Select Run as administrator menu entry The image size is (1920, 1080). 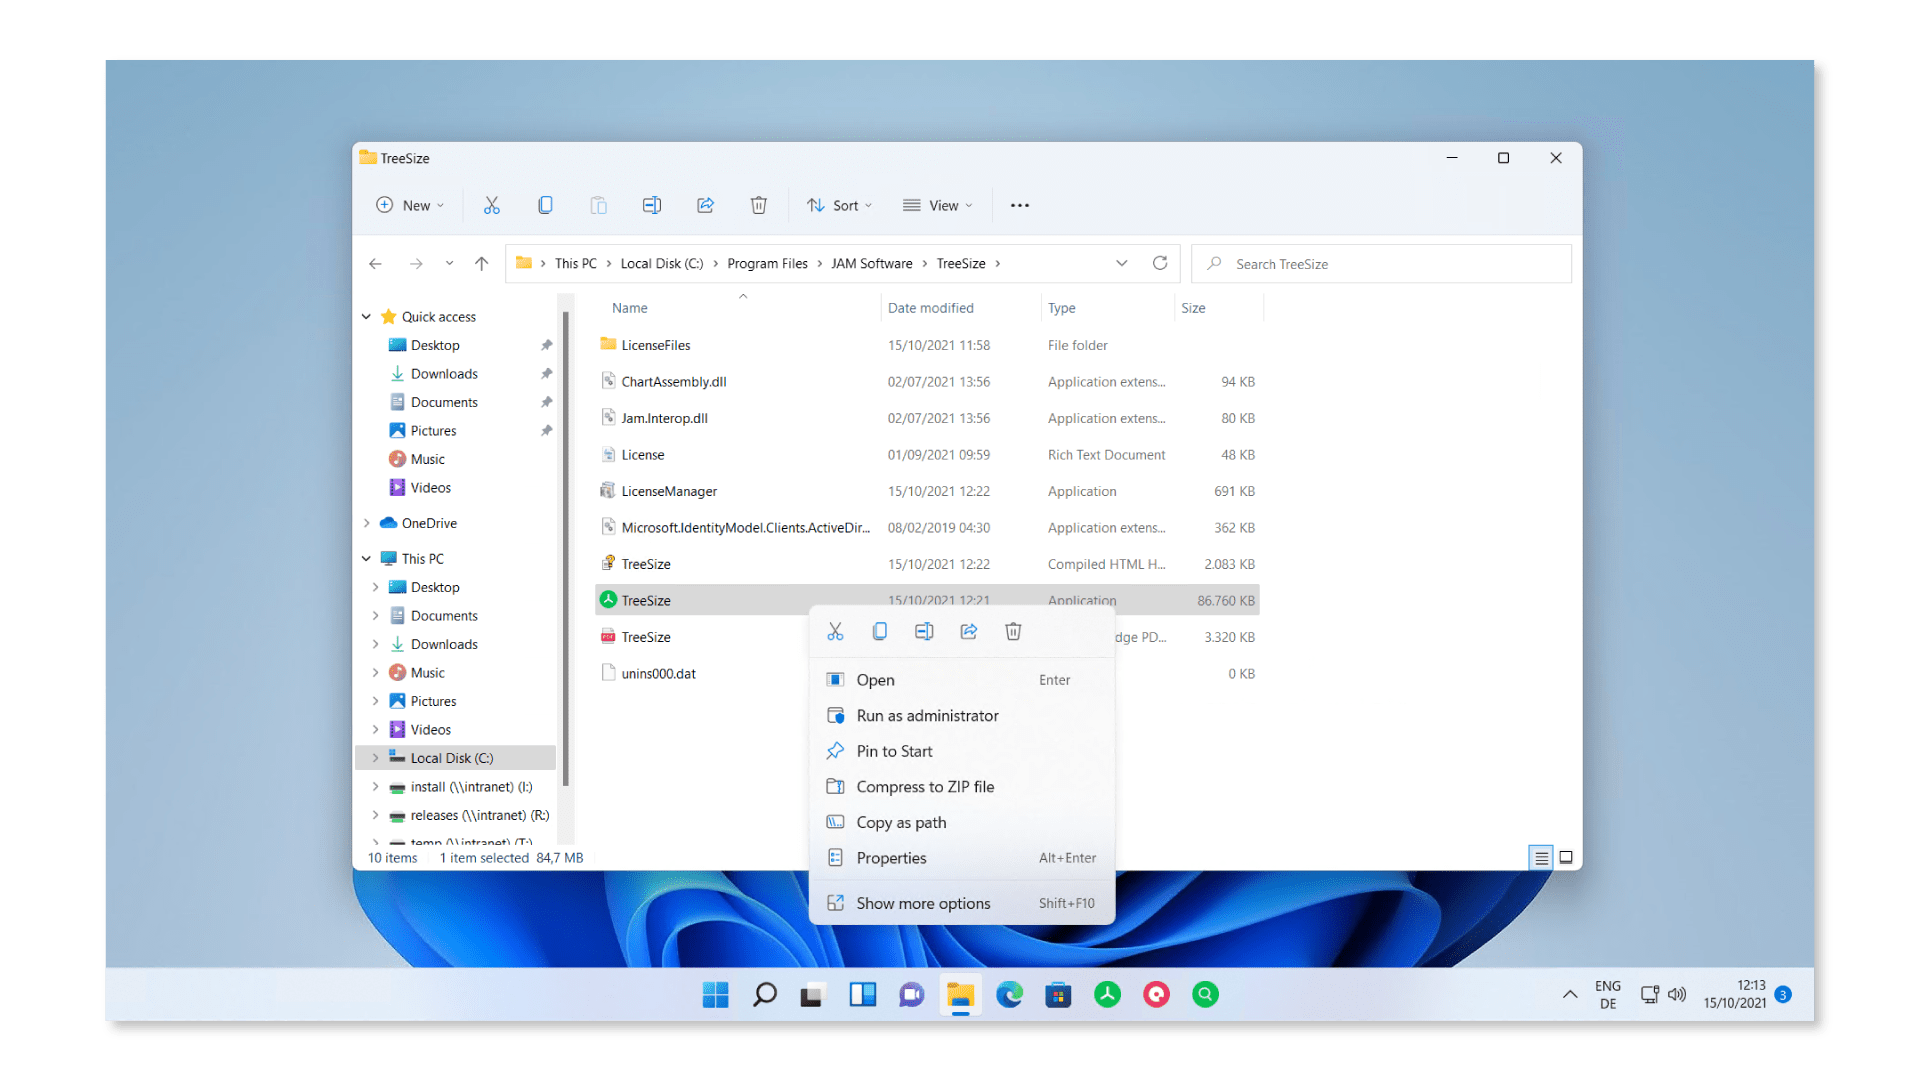click(927, 715)
